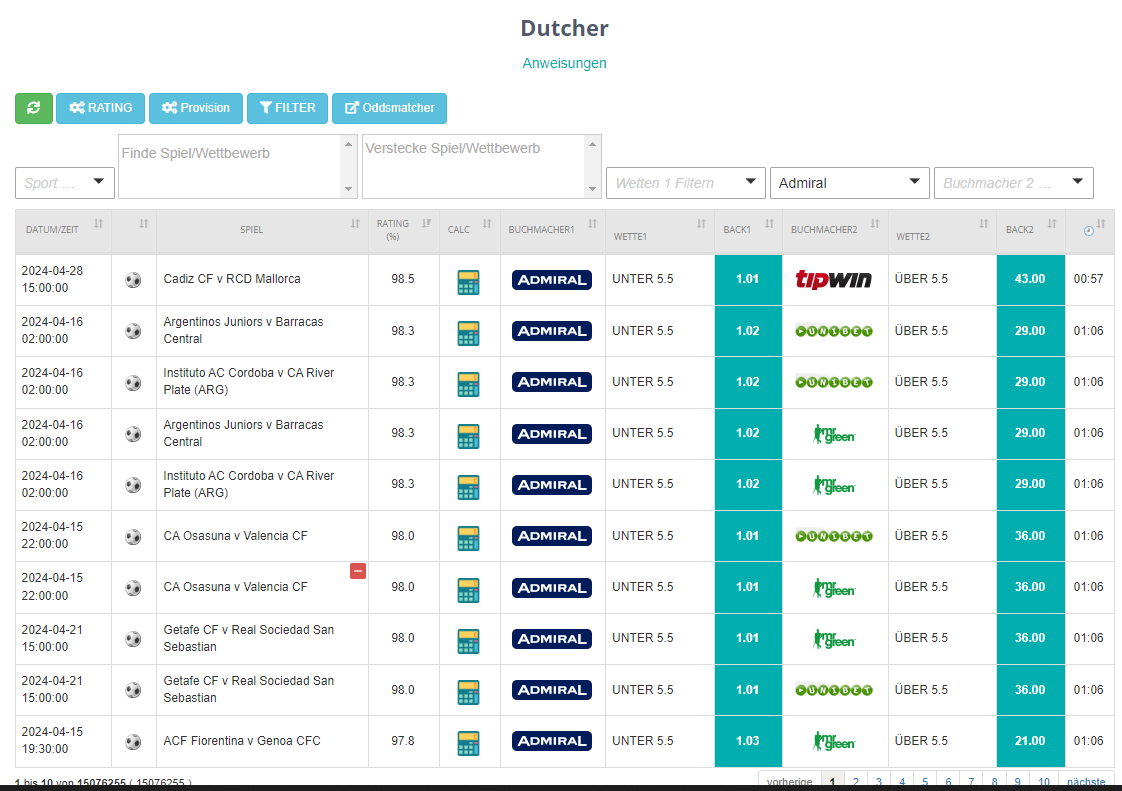1122x791 pixels.
Task: Open calculator for Cadiz CF v RCD Mallorca
Action: (468, 282)
